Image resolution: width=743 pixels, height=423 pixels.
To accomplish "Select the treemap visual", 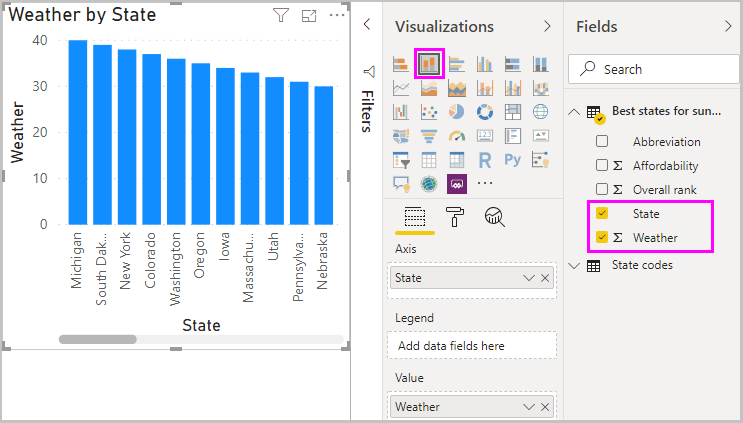I will click(x=513, y=112).
